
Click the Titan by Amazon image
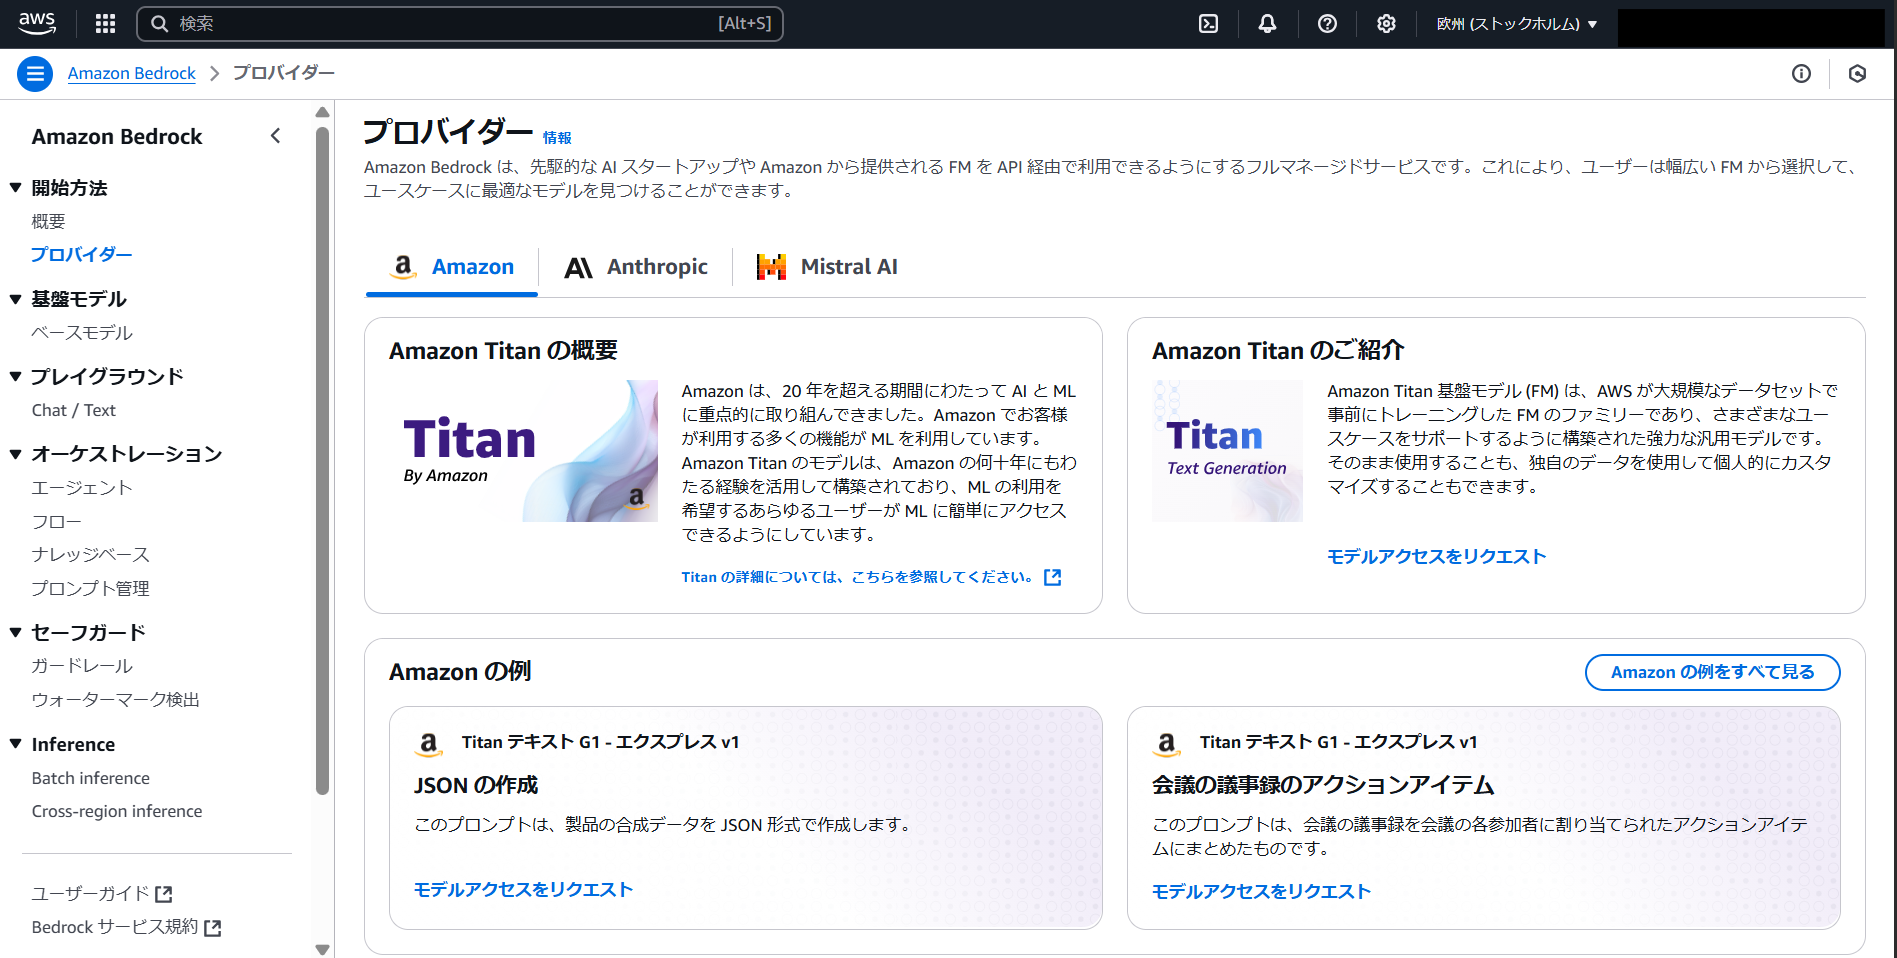523,451
